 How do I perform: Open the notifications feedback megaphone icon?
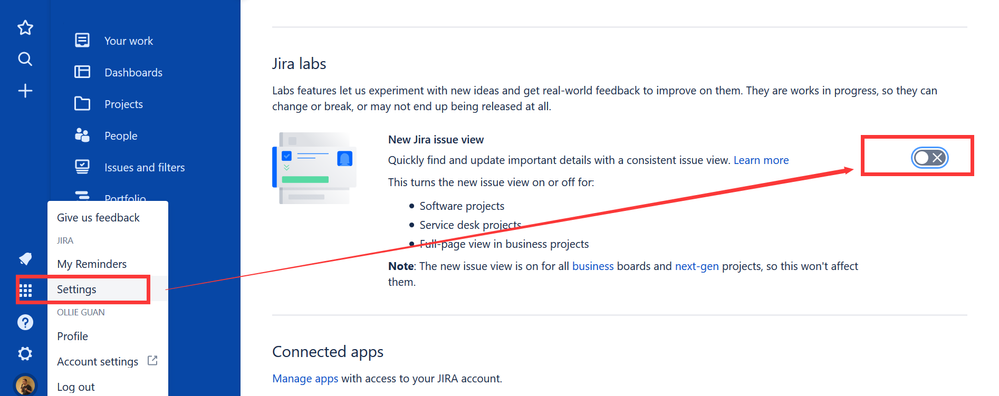pos(25,258)
